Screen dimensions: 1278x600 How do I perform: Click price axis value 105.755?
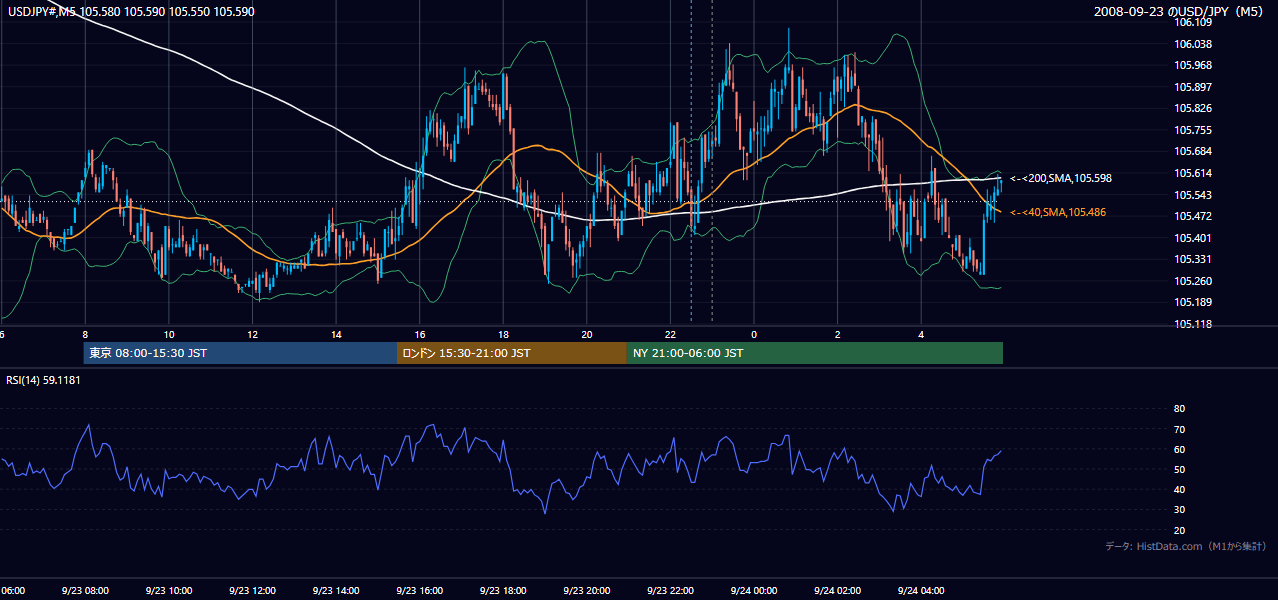pyautogui.click(x=1194, y=130)
